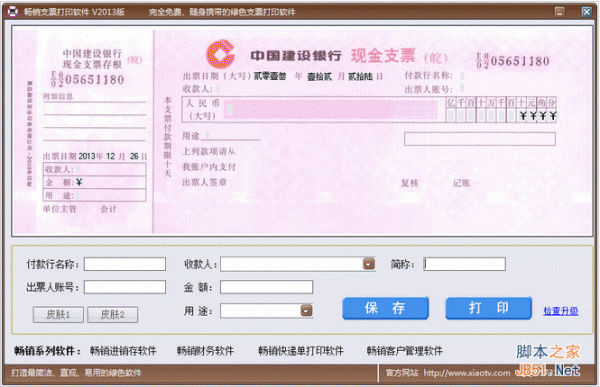
Task: Click the 现金支票 title on the cheque
Action: tap(383, 56)
